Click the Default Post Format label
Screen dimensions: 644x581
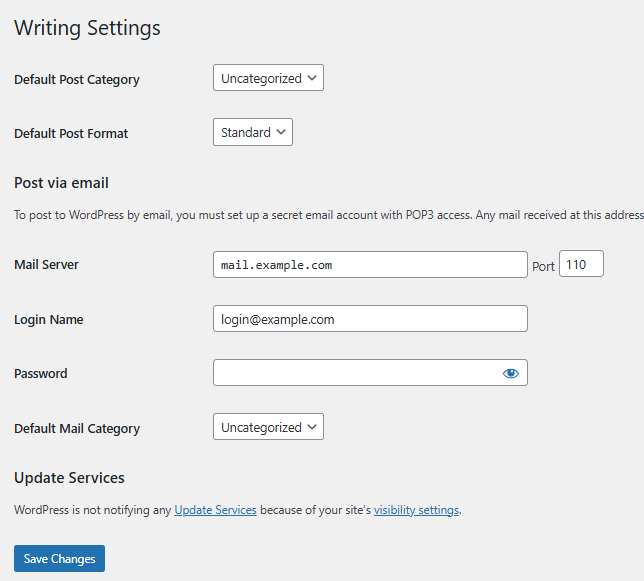(71, 133)
